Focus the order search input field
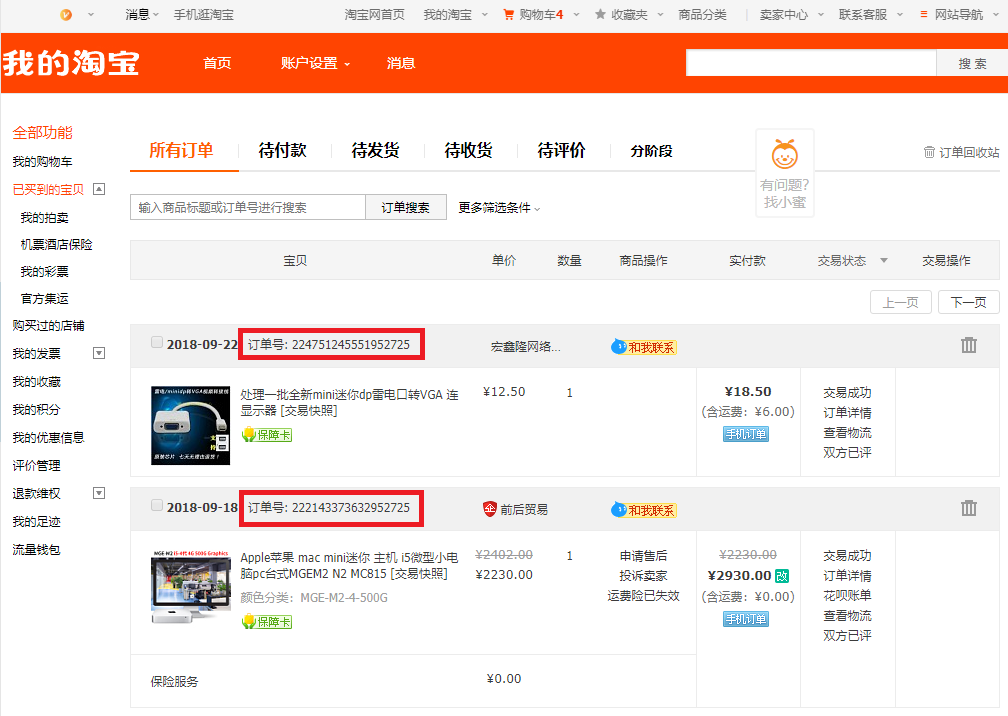Screen dimensions: 1008x716 (248, 208)
